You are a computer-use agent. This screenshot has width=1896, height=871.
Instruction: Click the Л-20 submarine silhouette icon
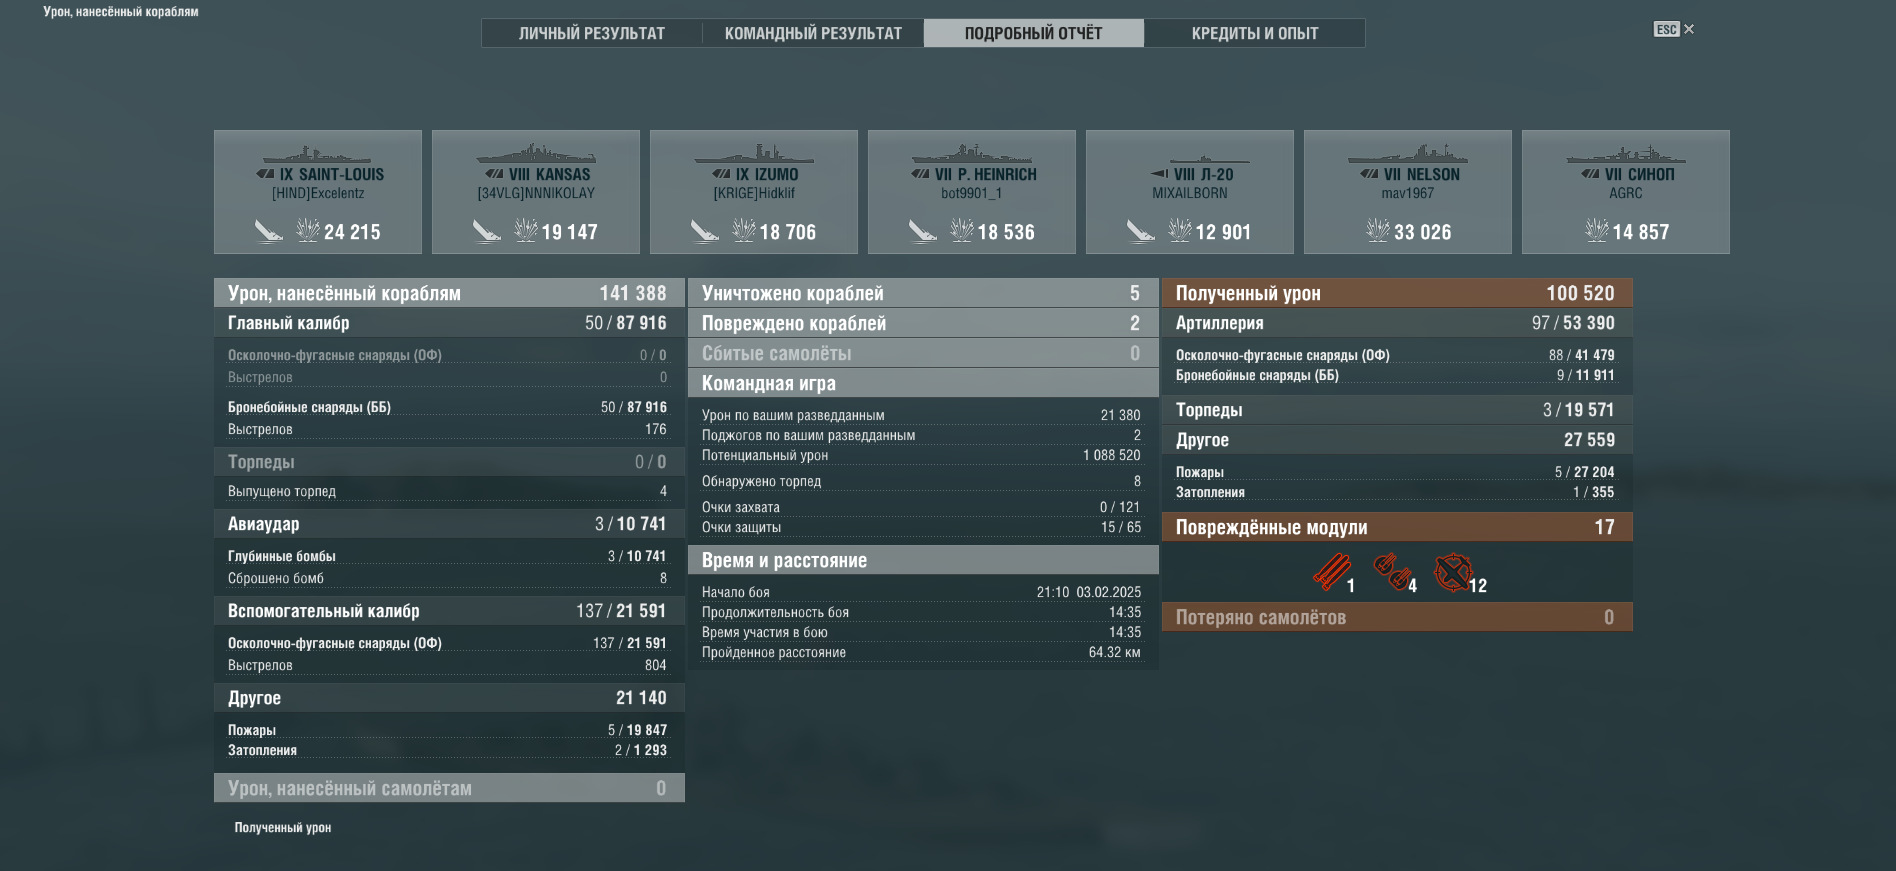(1189, 157)
